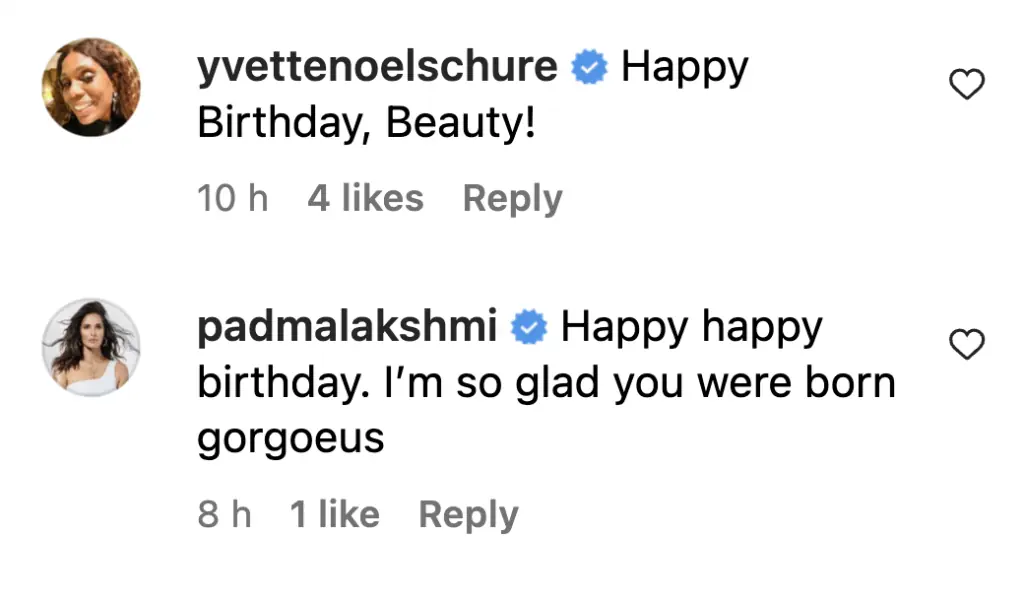Click padmalakshmi's verified badge
This screenshot has height=601, width=1024.
(x=529, y=327)
